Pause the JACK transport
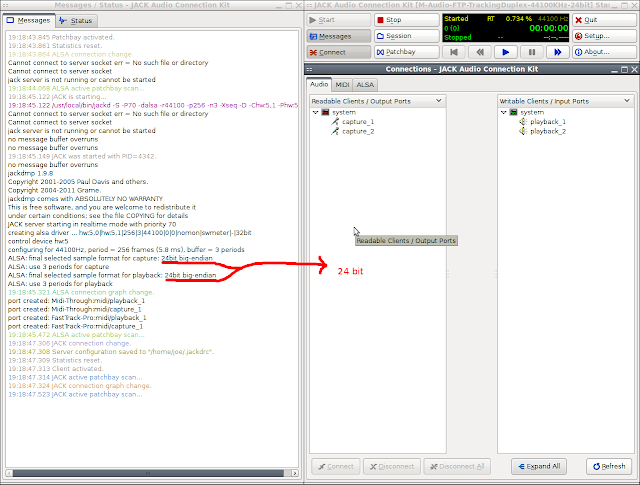The height and width of the screenshot is (485, 640). 532,52
